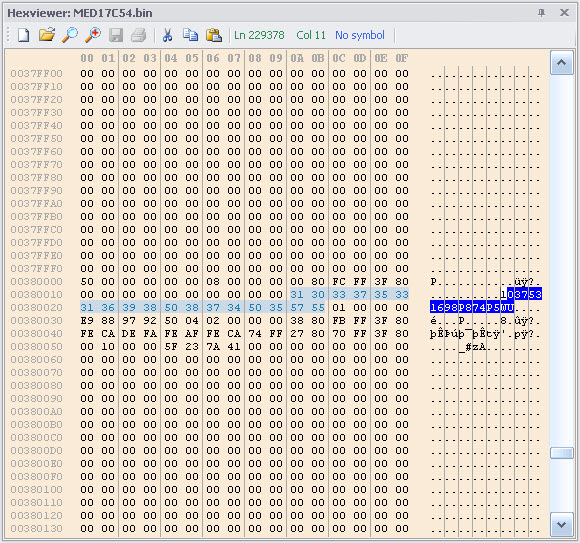Click the 0F column header
The width and height of the screenshot is (580, 543).
402,58
